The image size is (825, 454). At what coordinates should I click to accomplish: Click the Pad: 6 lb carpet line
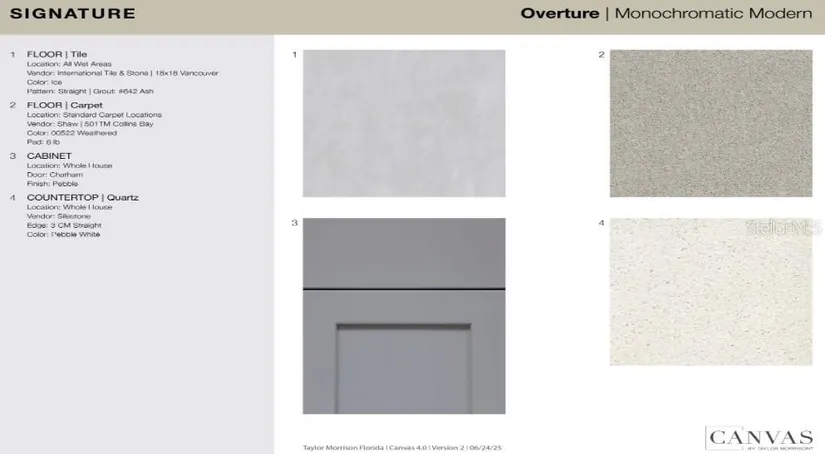point(44,142)
